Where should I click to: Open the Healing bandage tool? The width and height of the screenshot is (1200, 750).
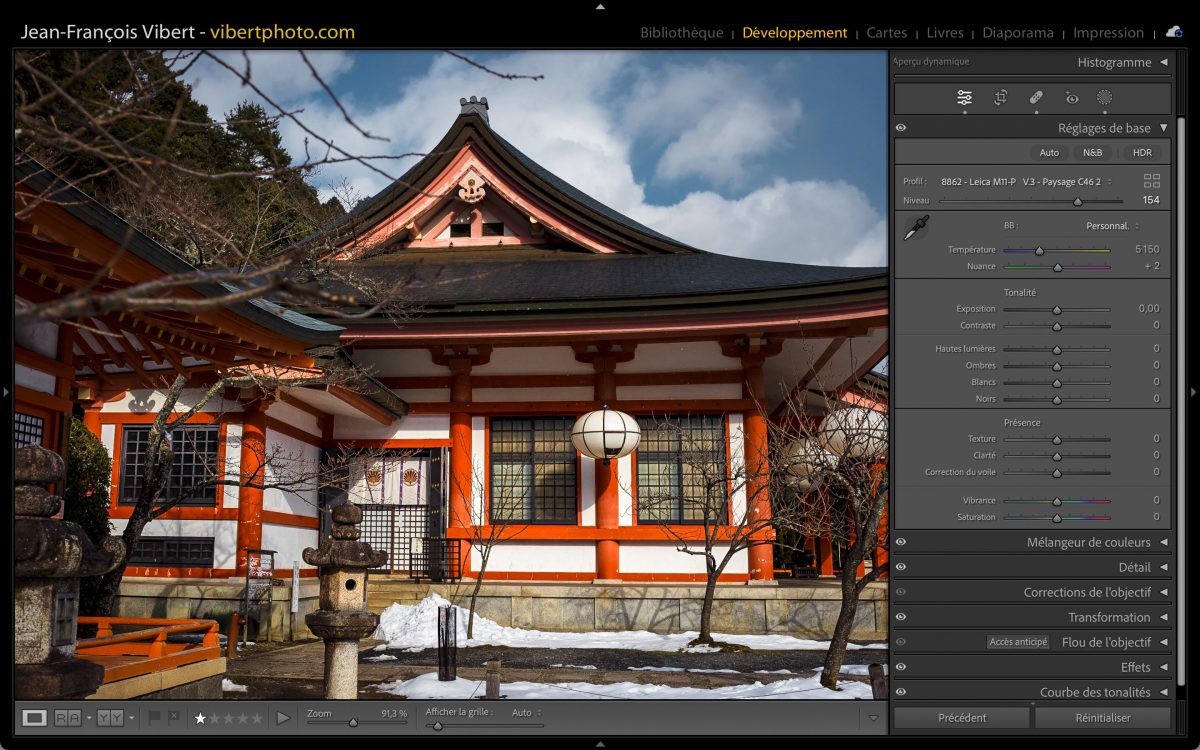pyautogui.click(x=1036, y=98)
